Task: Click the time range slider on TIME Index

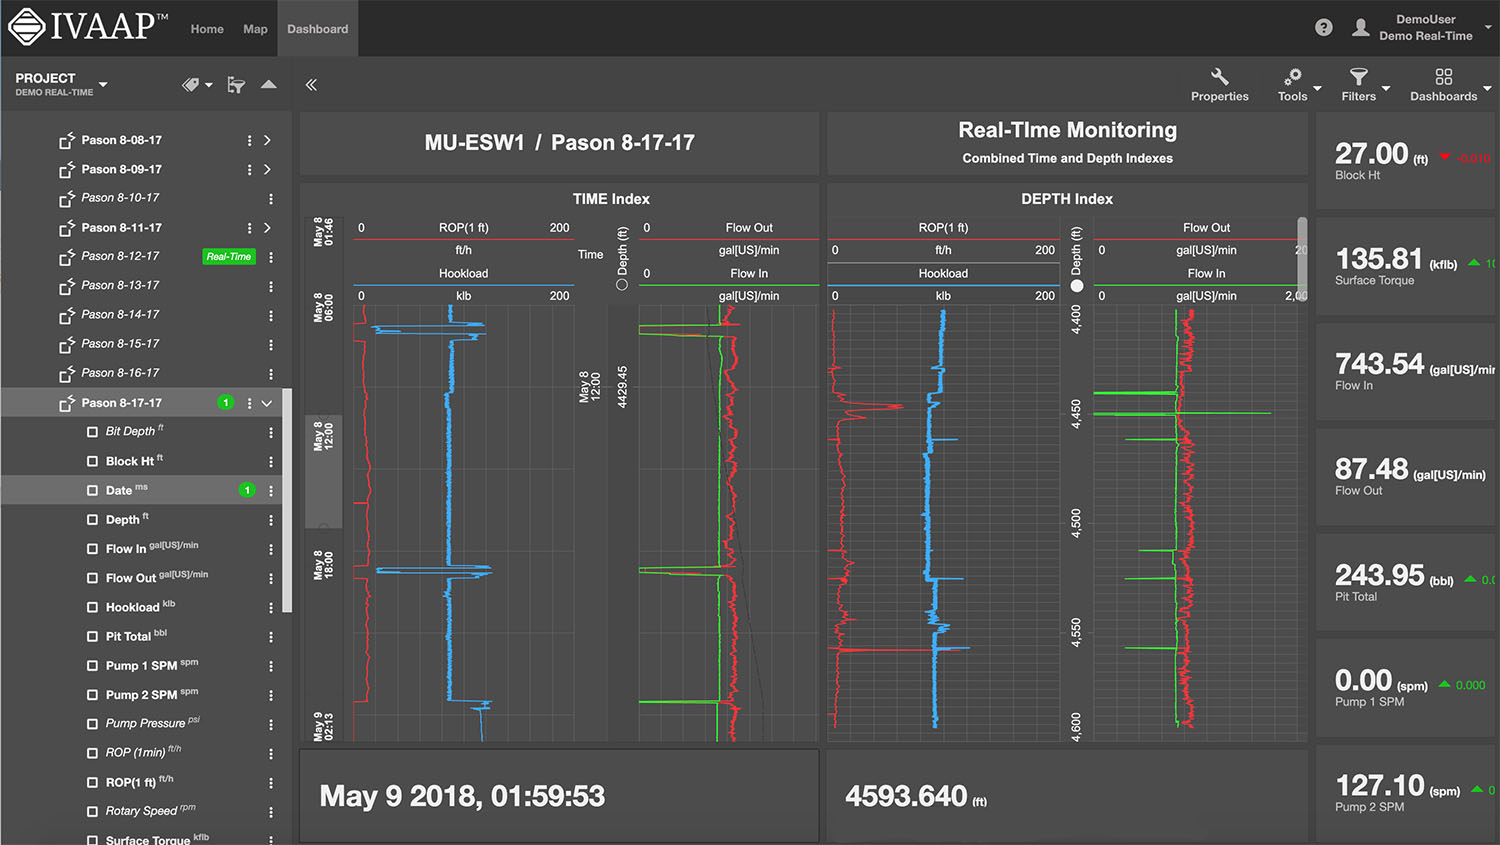Action: point(323,472)
